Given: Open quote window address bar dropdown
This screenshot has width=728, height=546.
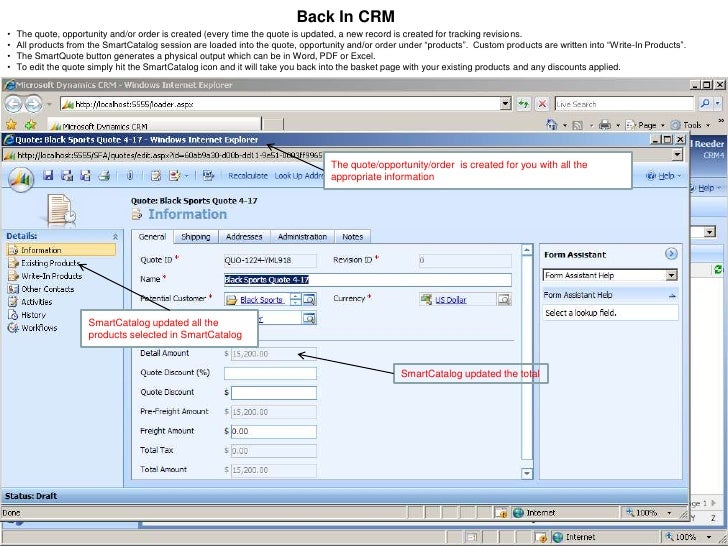Looking at the screenshot, I should pyautogui.click(x=677, y=155).
